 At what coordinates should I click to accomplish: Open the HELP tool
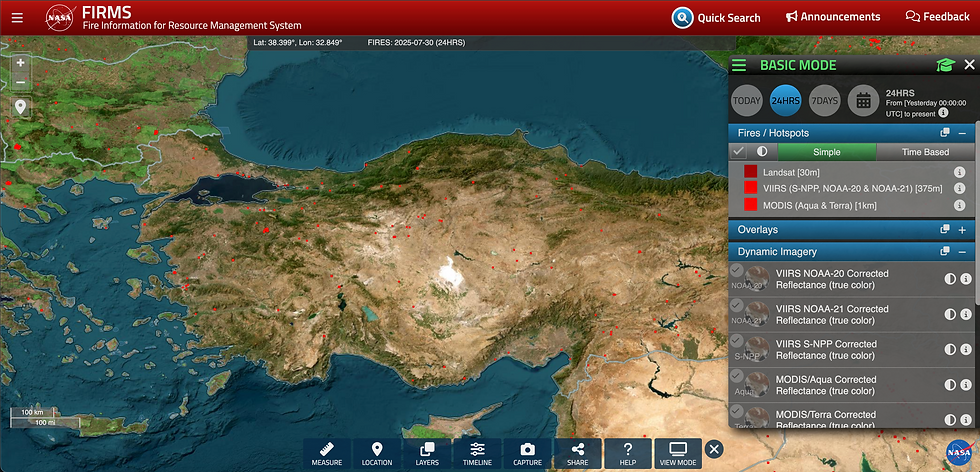(628, 454)
